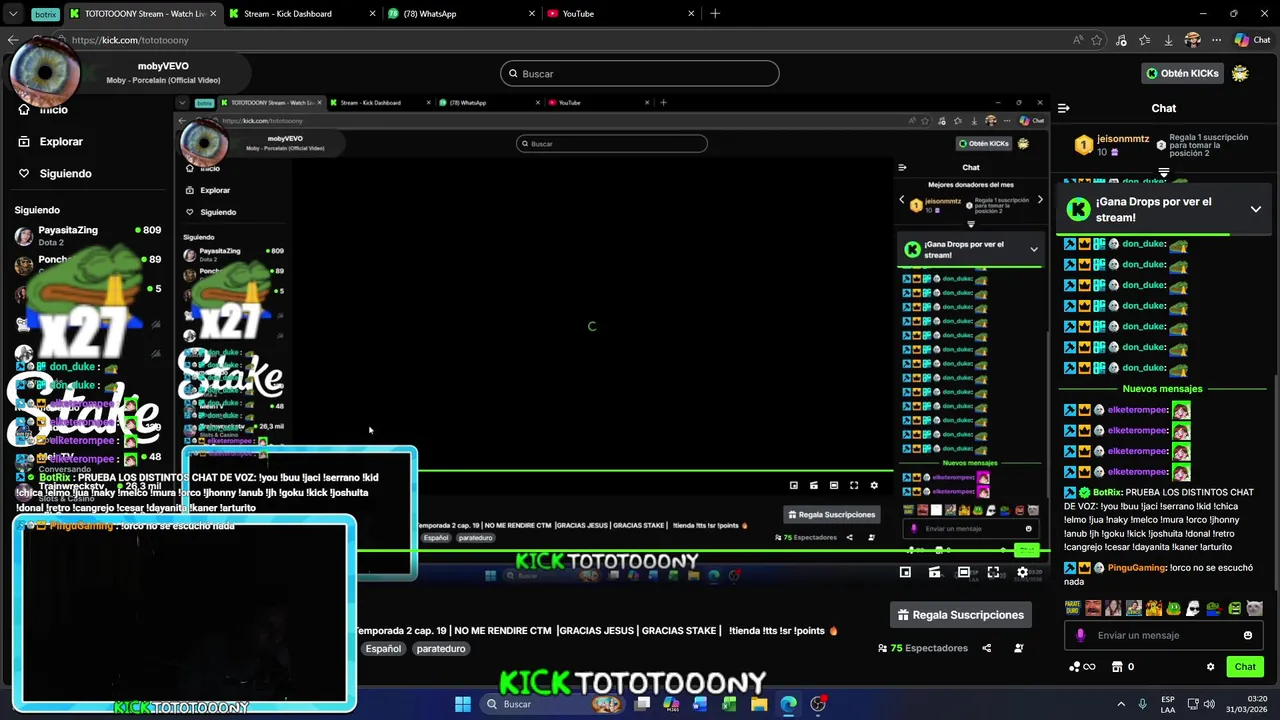Switch to the (78) WhatsApp tab
Screen dimensions: 1280x720
tap(461, 14)
